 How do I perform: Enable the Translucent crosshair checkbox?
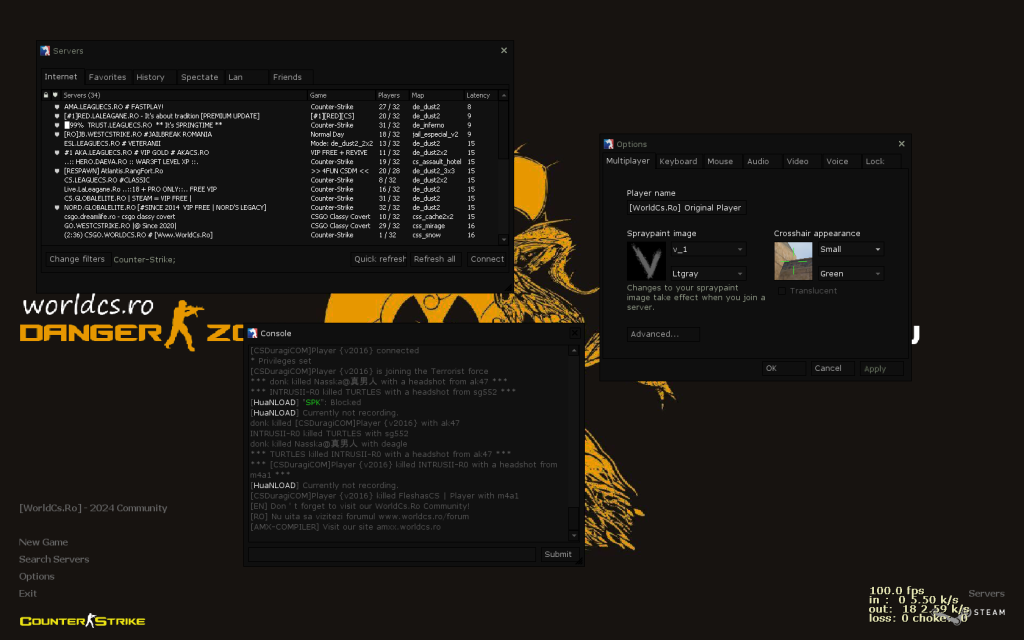tap(782, 291)
